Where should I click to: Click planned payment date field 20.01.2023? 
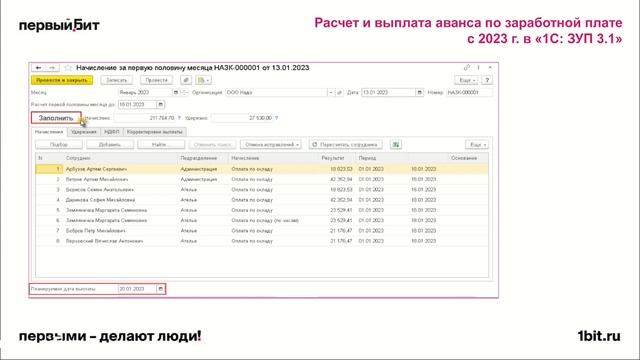click(x=137, y=289)
